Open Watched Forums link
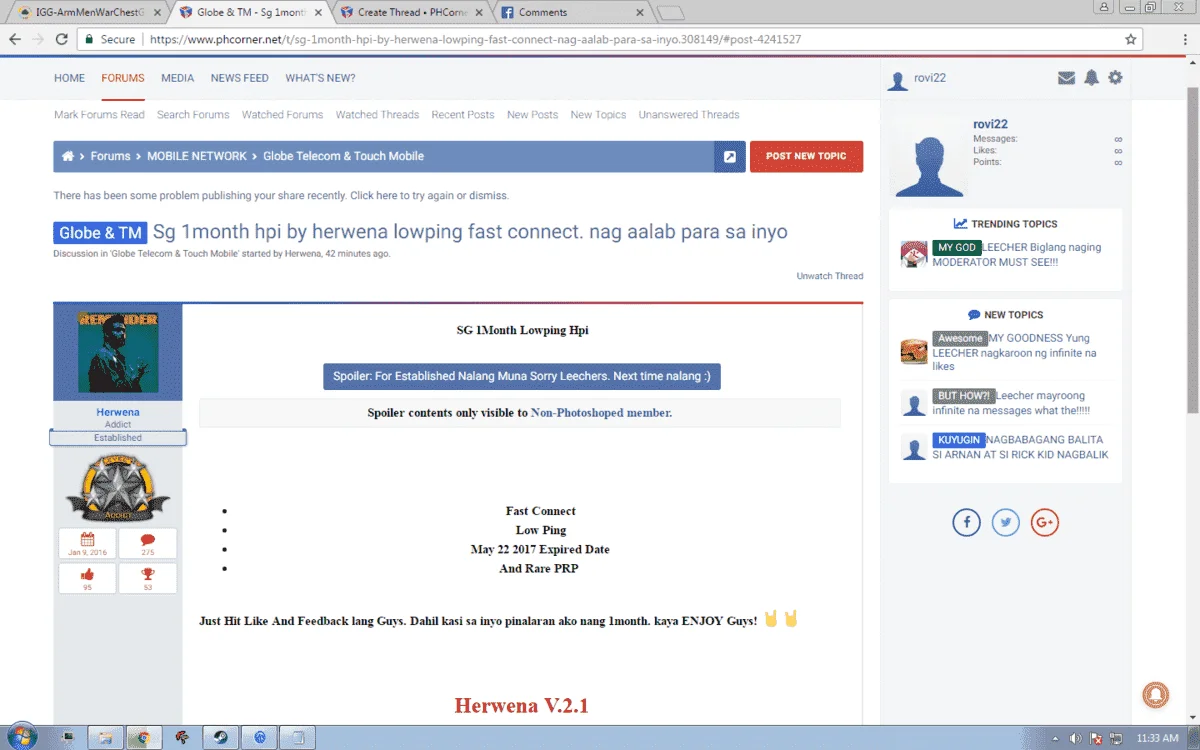The height and width of the screenshot is (750, 1200). pyautogui.click(x=282, y=115)
